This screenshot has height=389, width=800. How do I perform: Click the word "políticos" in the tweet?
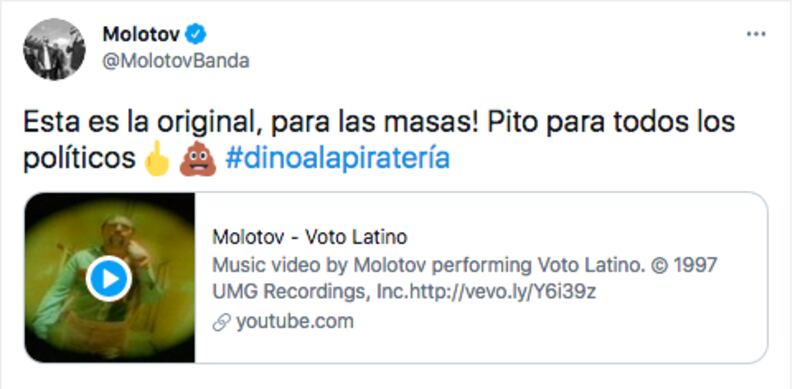pos(79,159)
